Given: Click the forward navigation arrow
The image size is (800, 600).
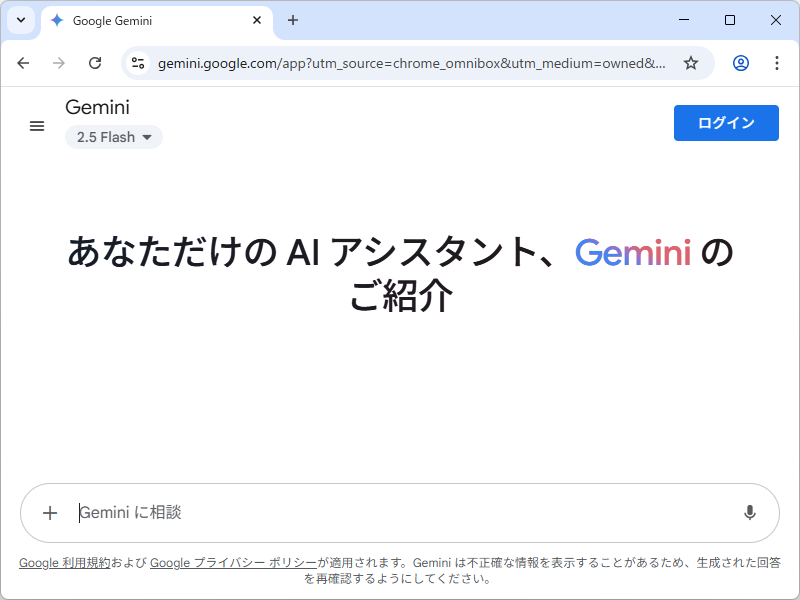Looking at the screenshot, I should tap(59, 62).
